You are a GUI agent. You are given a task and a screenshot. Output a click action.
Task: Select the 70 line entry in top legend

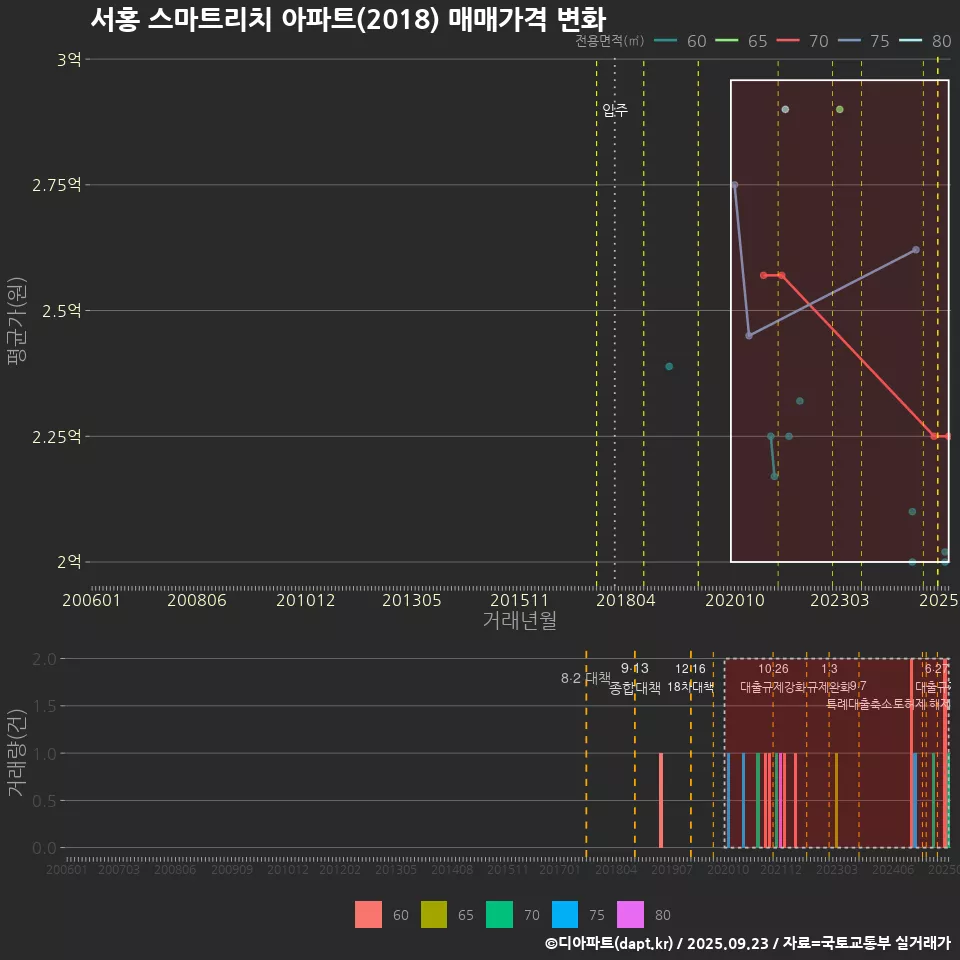click(803, 41)
